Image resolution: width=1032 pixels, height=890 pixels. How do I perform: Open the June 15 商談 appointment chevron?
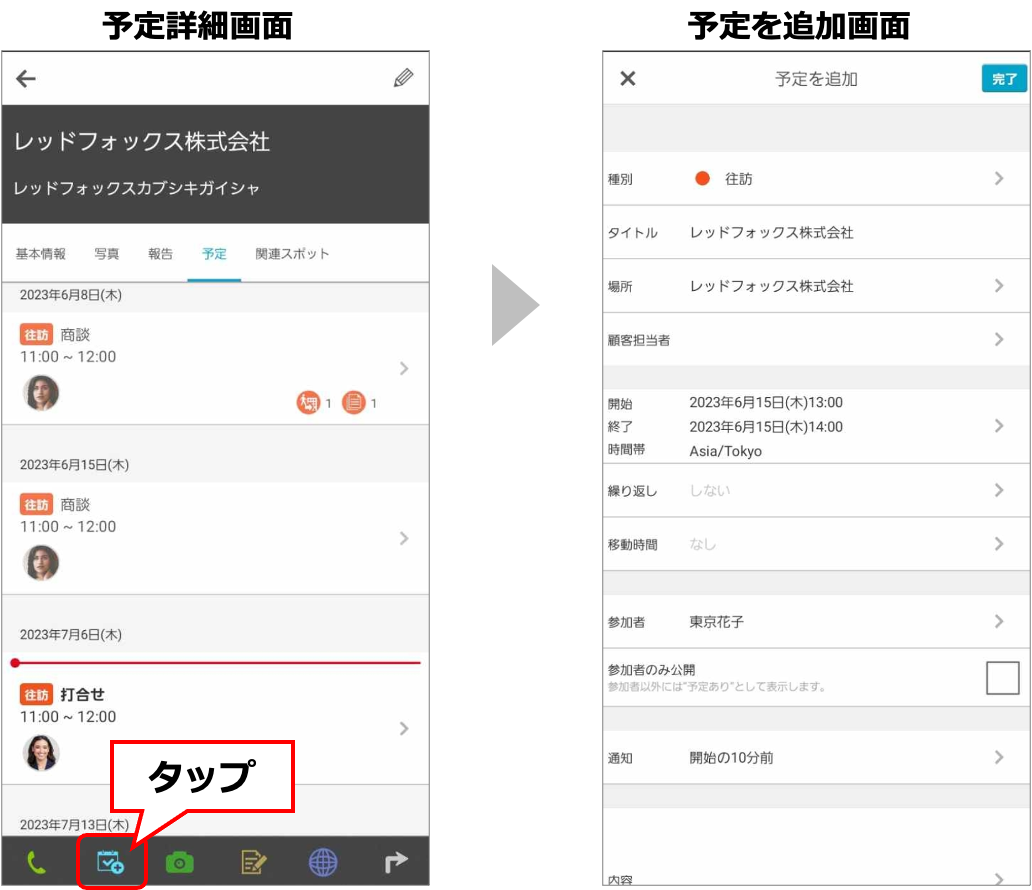[404, 538]
